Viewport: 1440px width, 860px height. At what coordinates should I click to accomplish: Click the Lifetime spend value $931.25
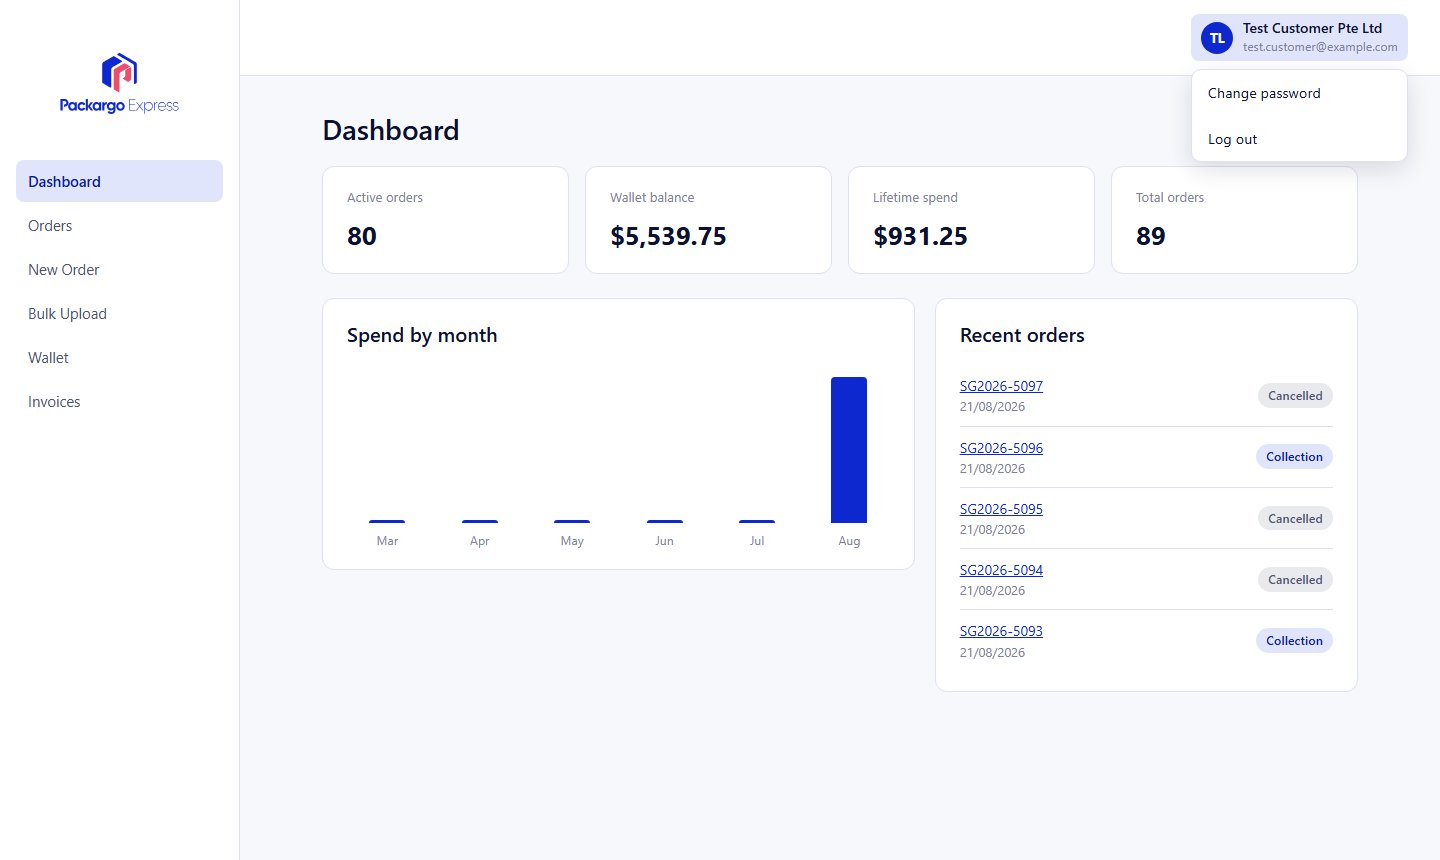[x=920, y=236]
